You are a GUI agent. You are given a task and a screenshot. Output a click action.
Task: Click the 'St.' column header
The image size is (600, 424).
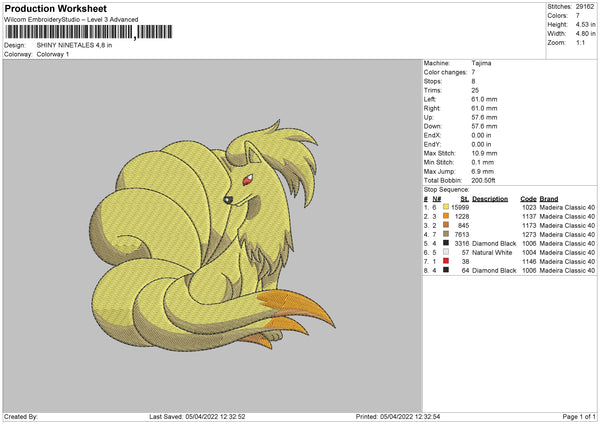point(465,199)
